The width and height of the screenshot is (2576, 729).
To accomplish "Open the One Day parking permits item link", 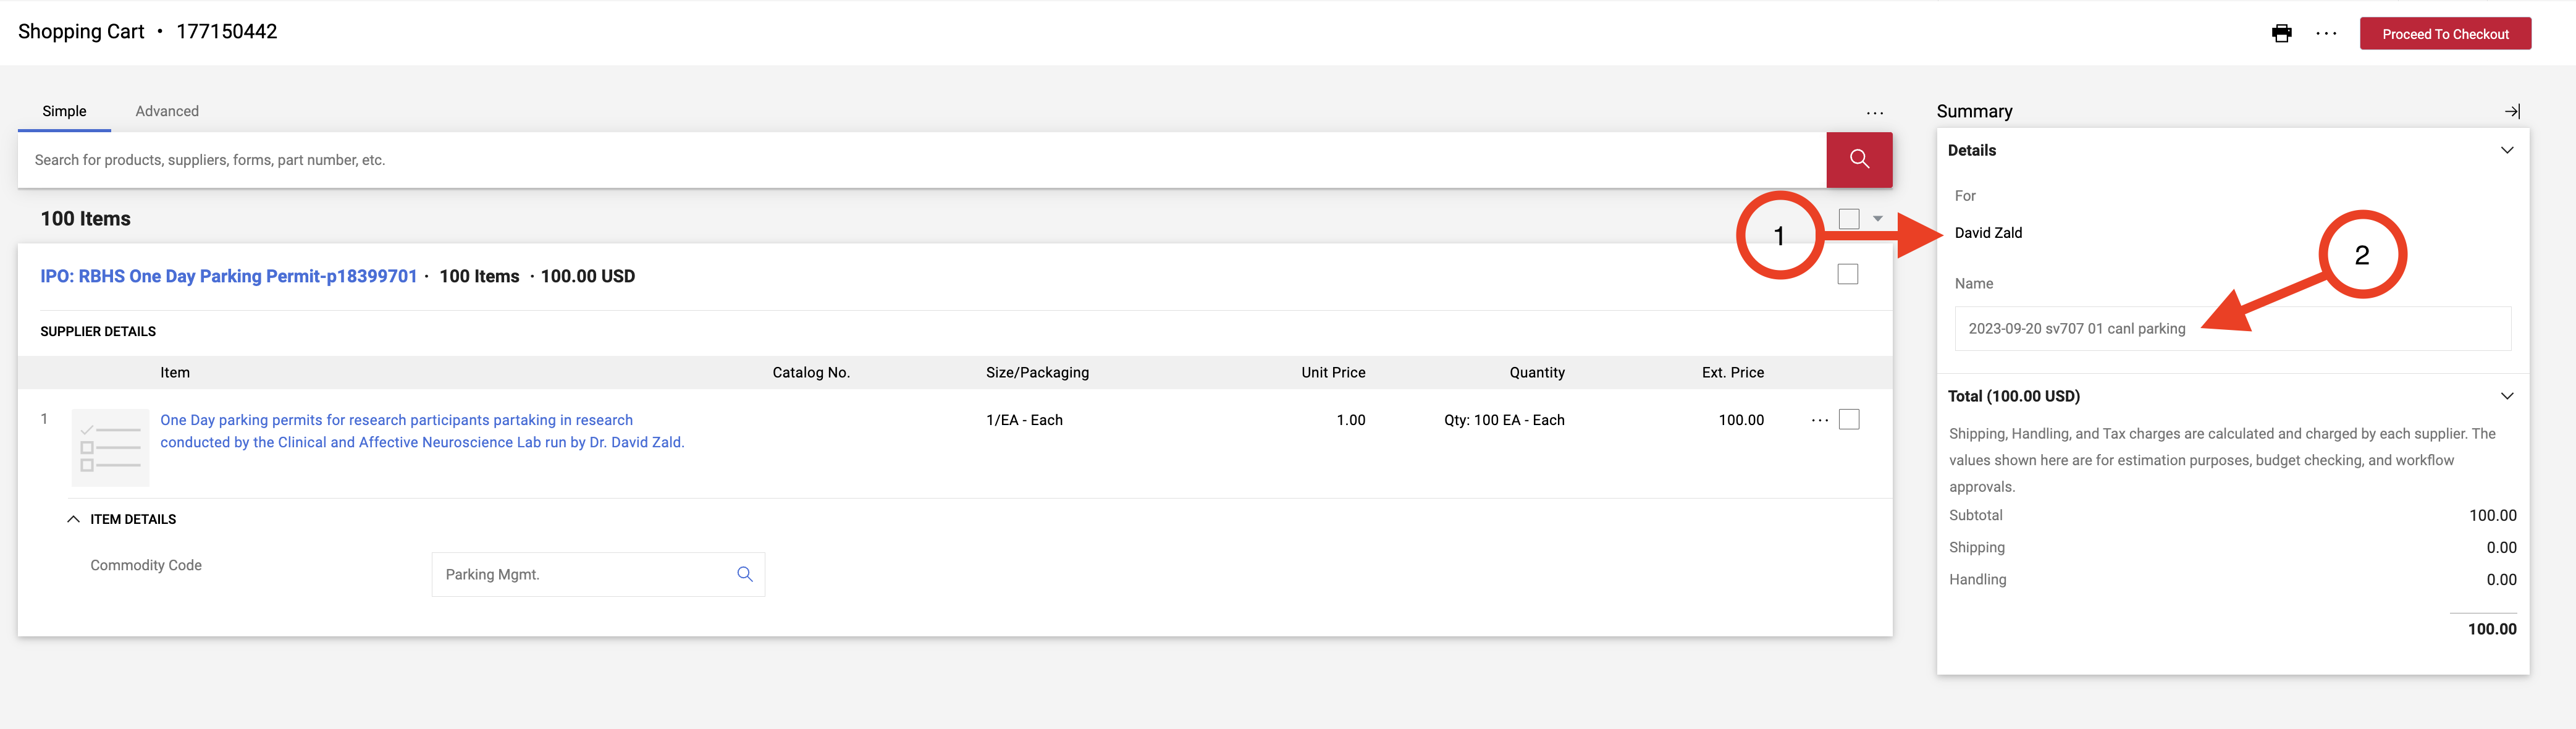I will coord(422,431).
